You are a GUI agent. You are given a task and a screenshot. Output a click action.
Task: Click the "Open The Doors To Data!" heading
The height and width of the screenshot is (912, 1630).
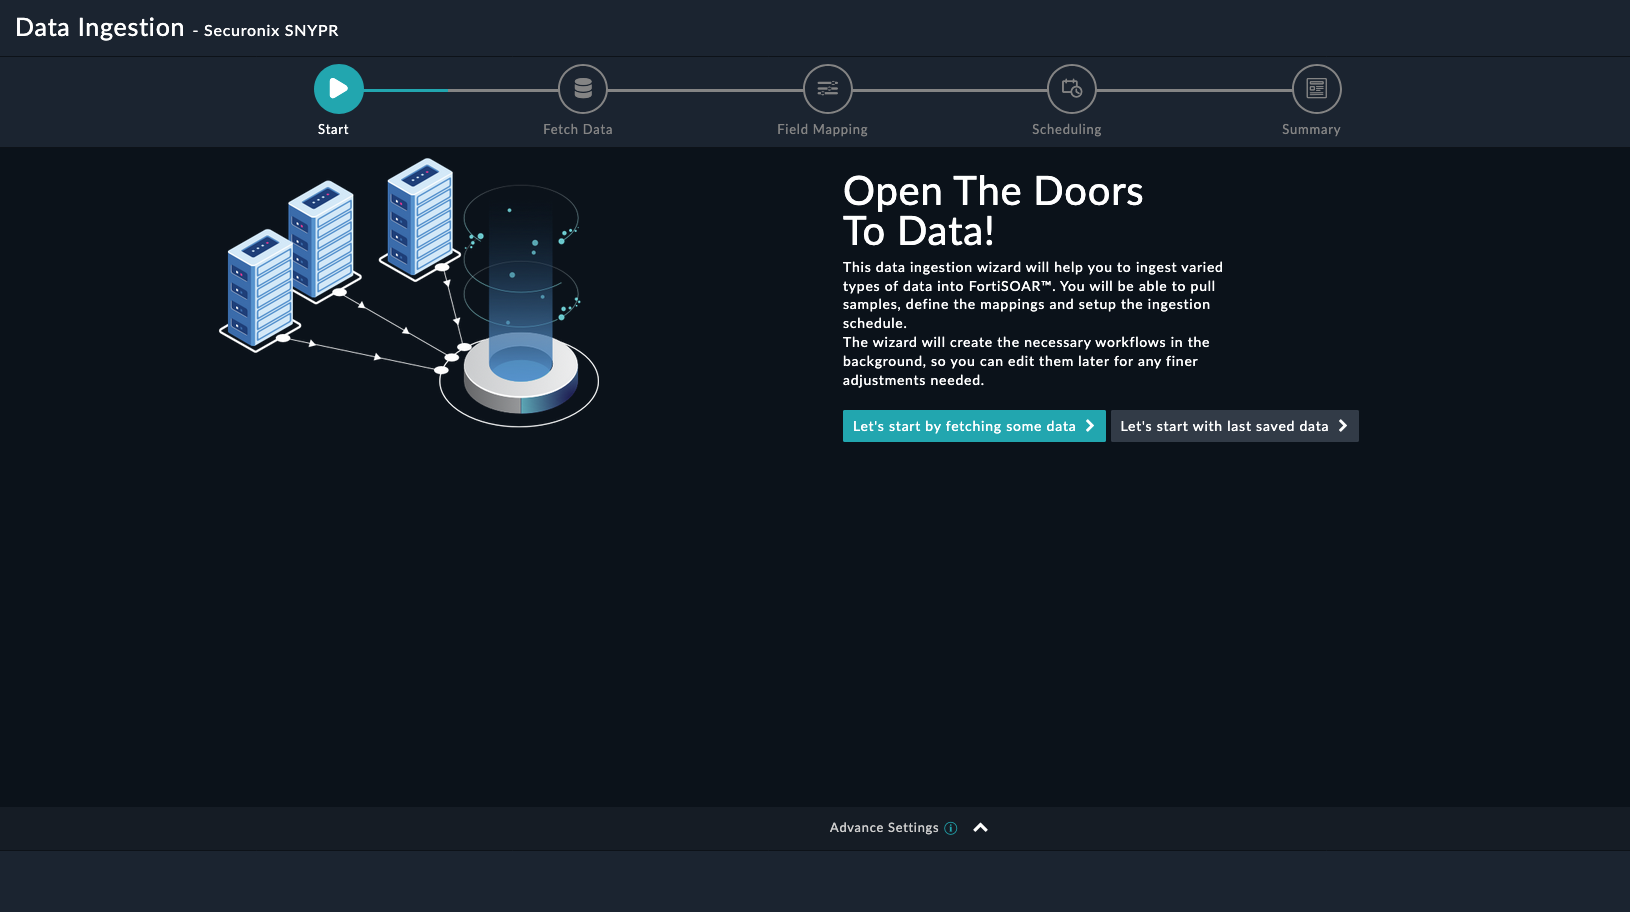coord(992,211)
